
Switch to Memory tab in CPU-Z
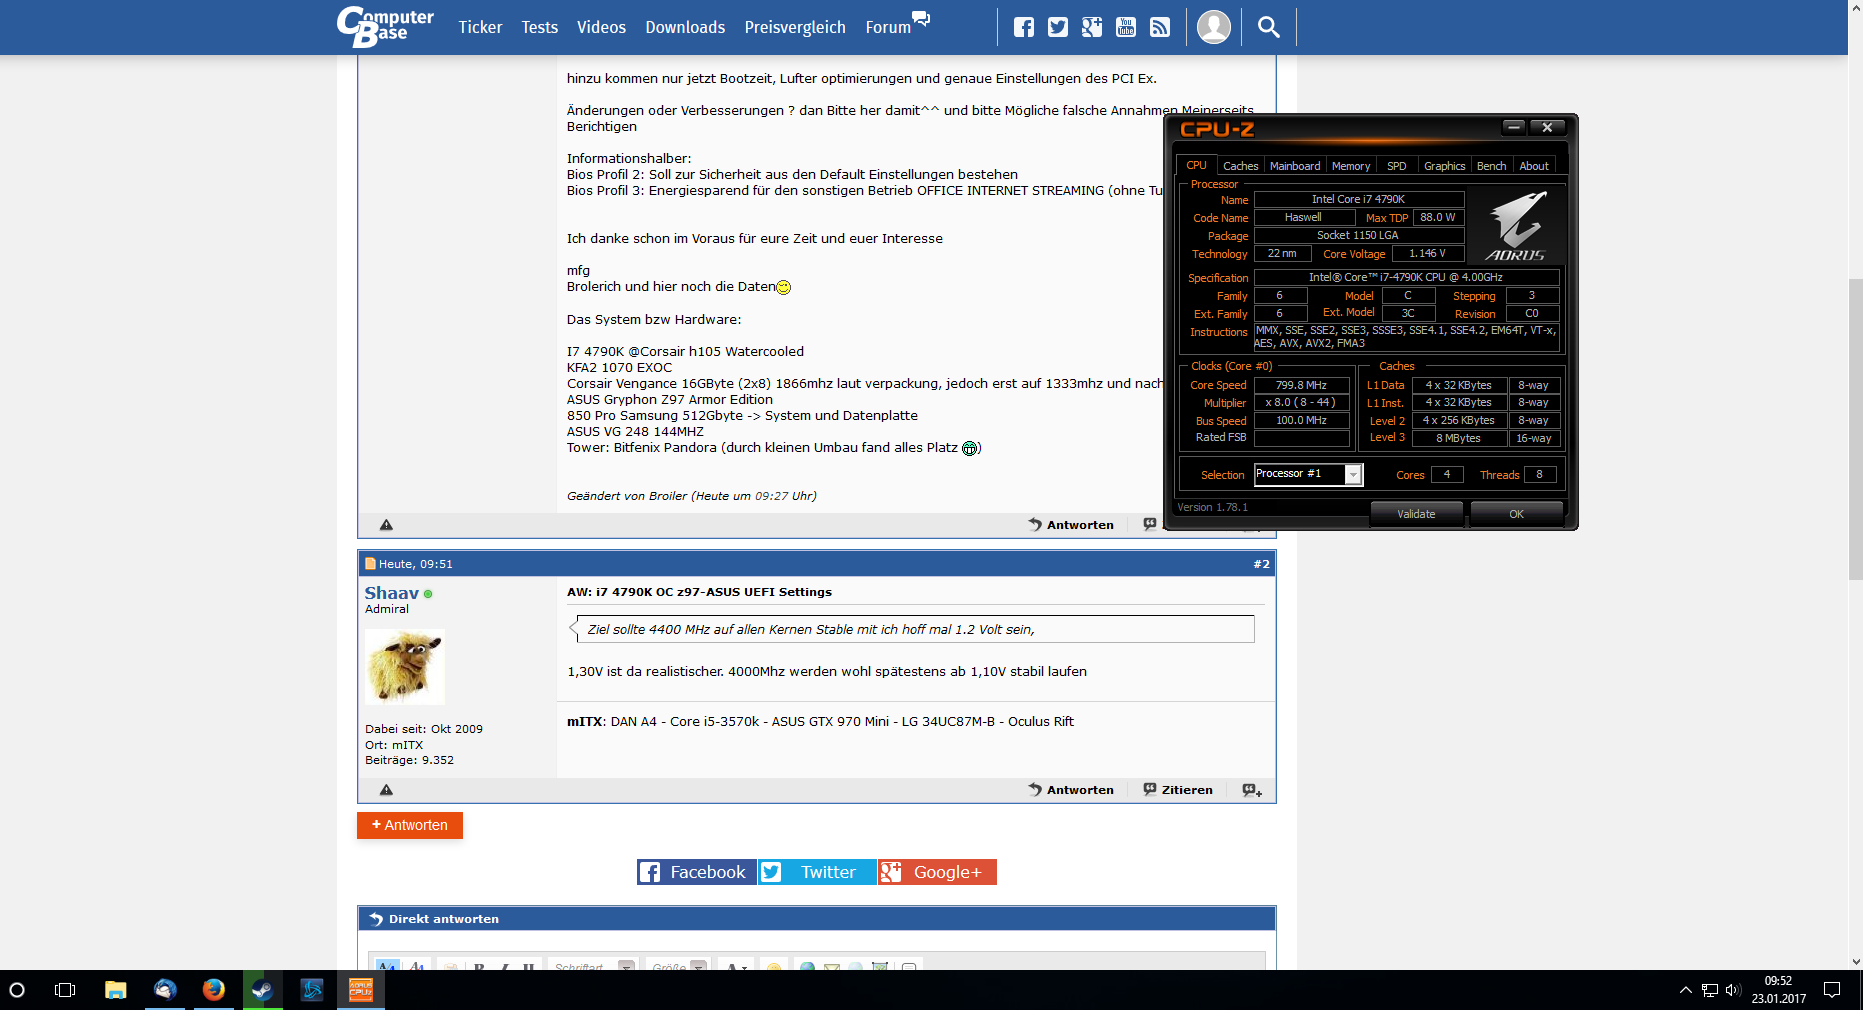click(1351, 166)
